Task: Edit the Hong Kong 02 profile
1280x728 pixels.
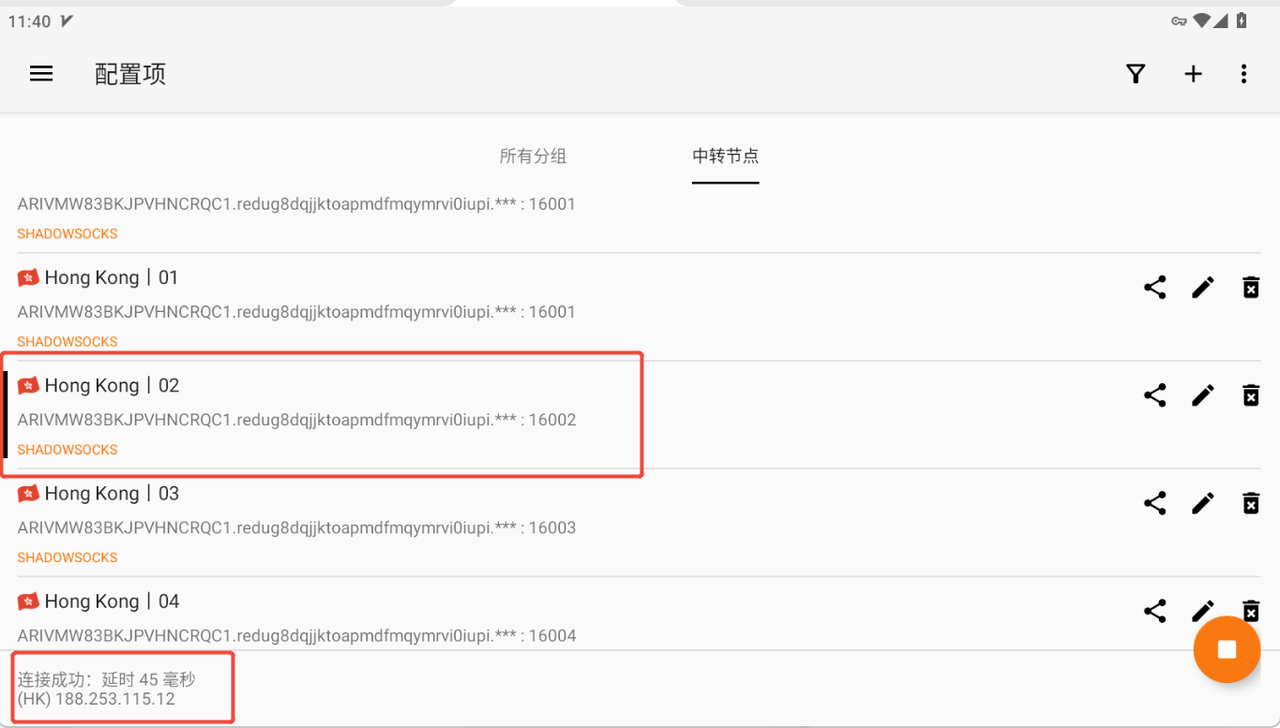Action: coord(1203,395)
